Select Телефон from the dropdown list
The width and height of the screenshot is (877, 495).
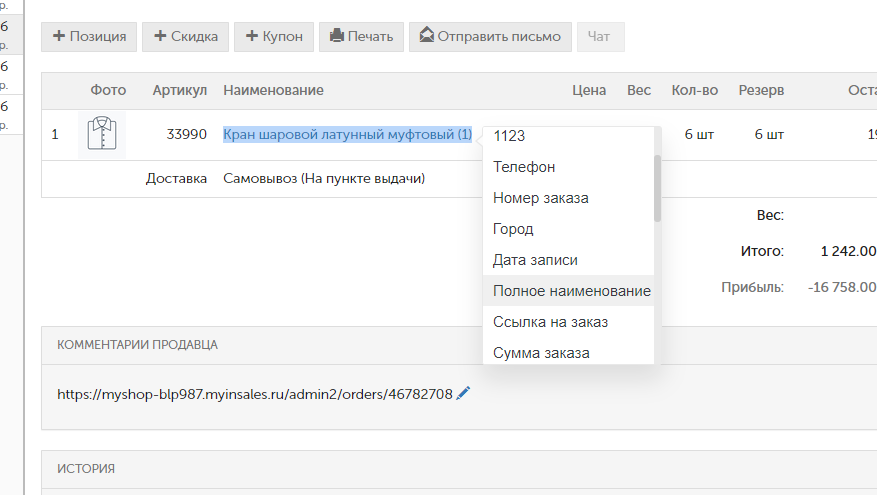[524, 167]
